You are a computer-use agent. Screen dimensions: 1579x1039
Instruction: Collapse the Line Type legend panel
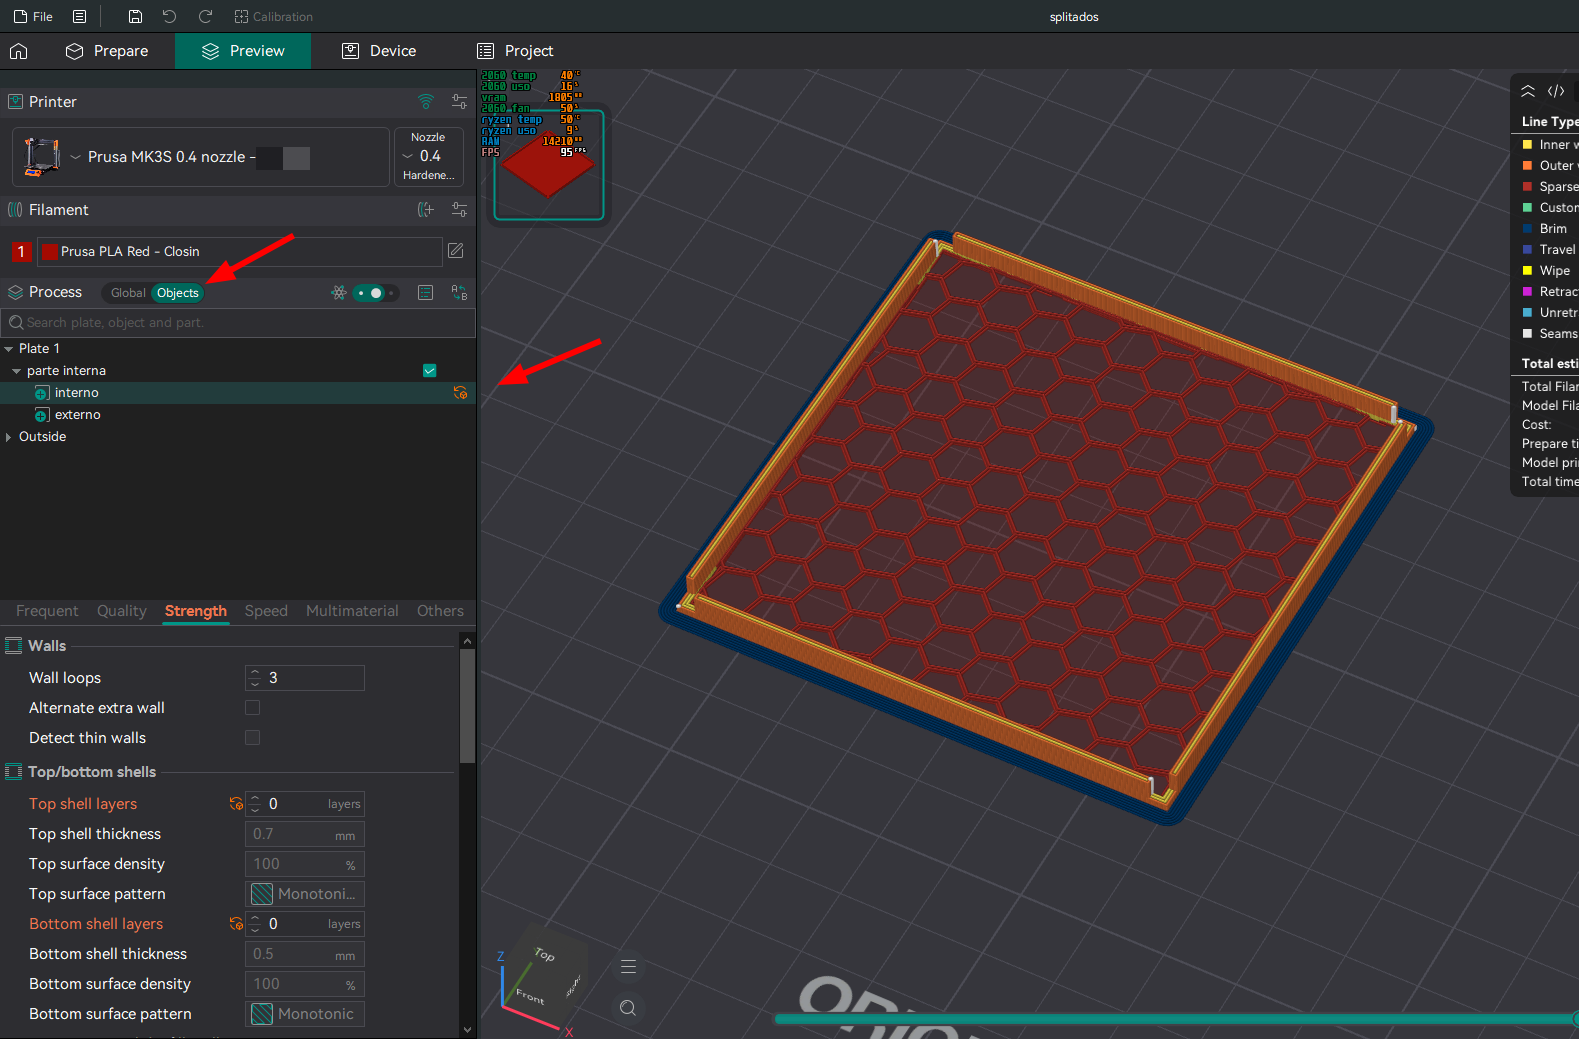coord(1528,91)
